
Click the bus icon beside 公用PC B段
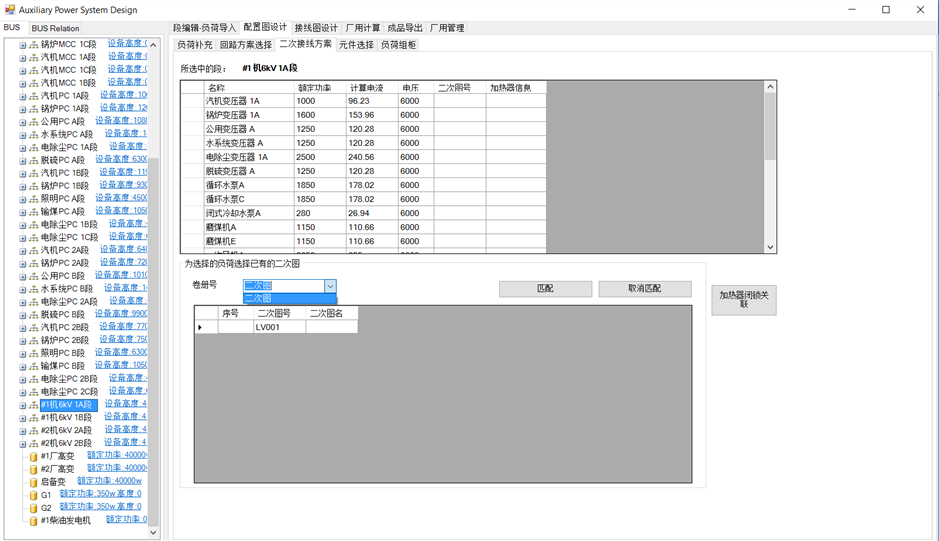[34, 276]
